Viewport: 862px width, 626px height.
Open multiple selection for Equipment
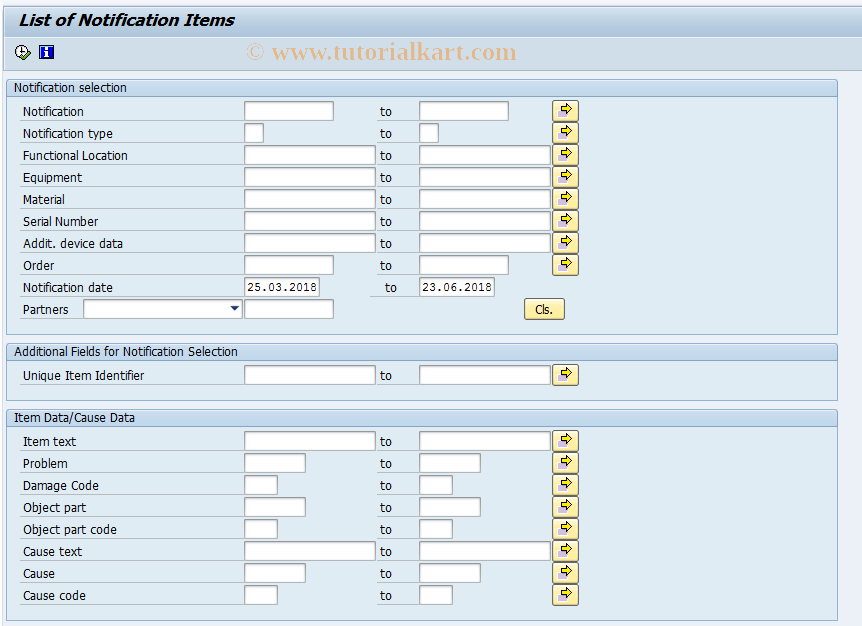[565, 176]
